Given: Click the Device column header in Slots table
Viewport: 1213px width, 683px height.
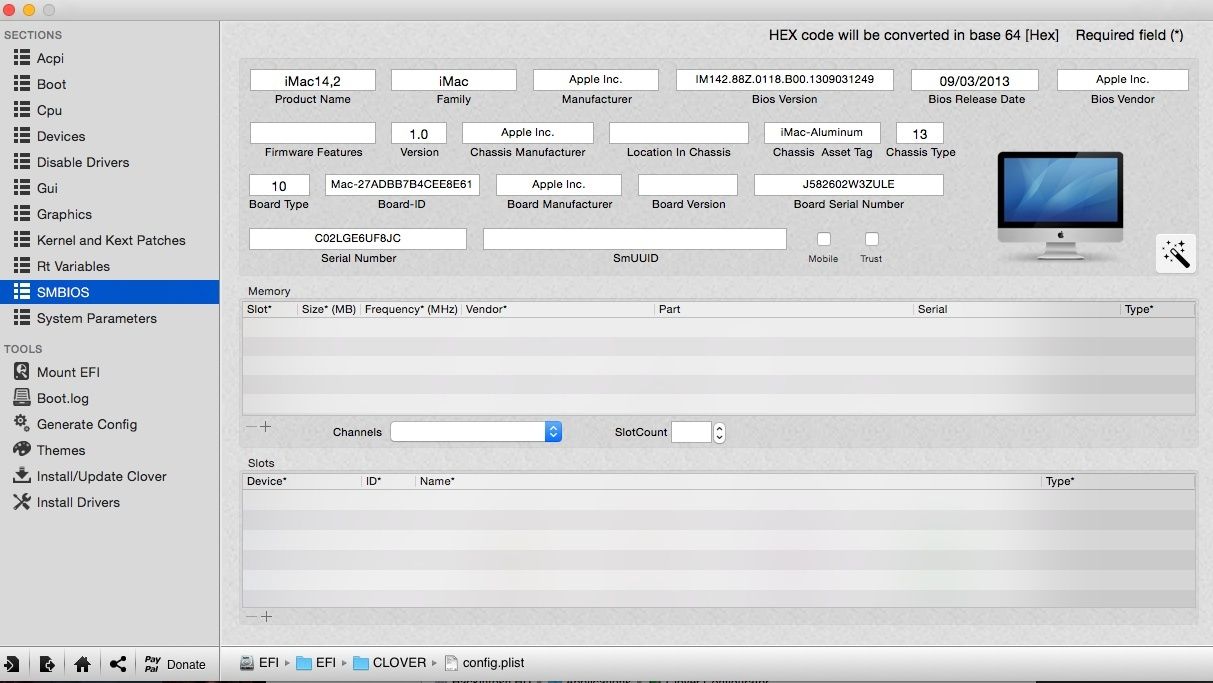Looking at the screenshot, I should point(302,482).
